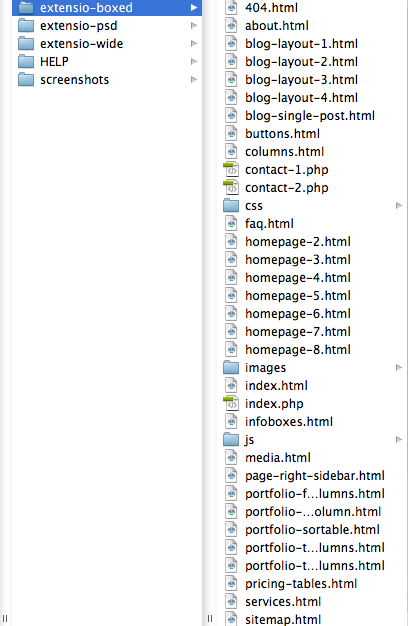
Task: Expand the extensio-wide folder arrow
Action: [x=194, y=44]
